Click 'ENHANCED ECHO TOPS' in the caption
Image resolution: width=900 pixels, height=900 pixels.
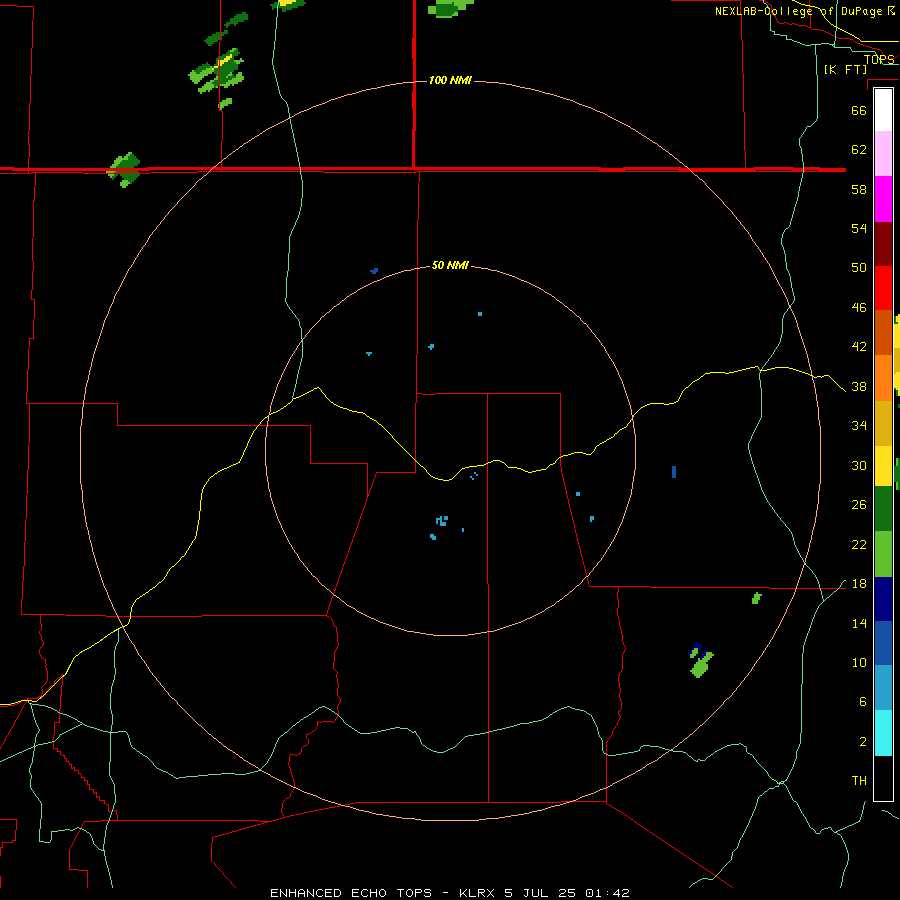point(351,893)
